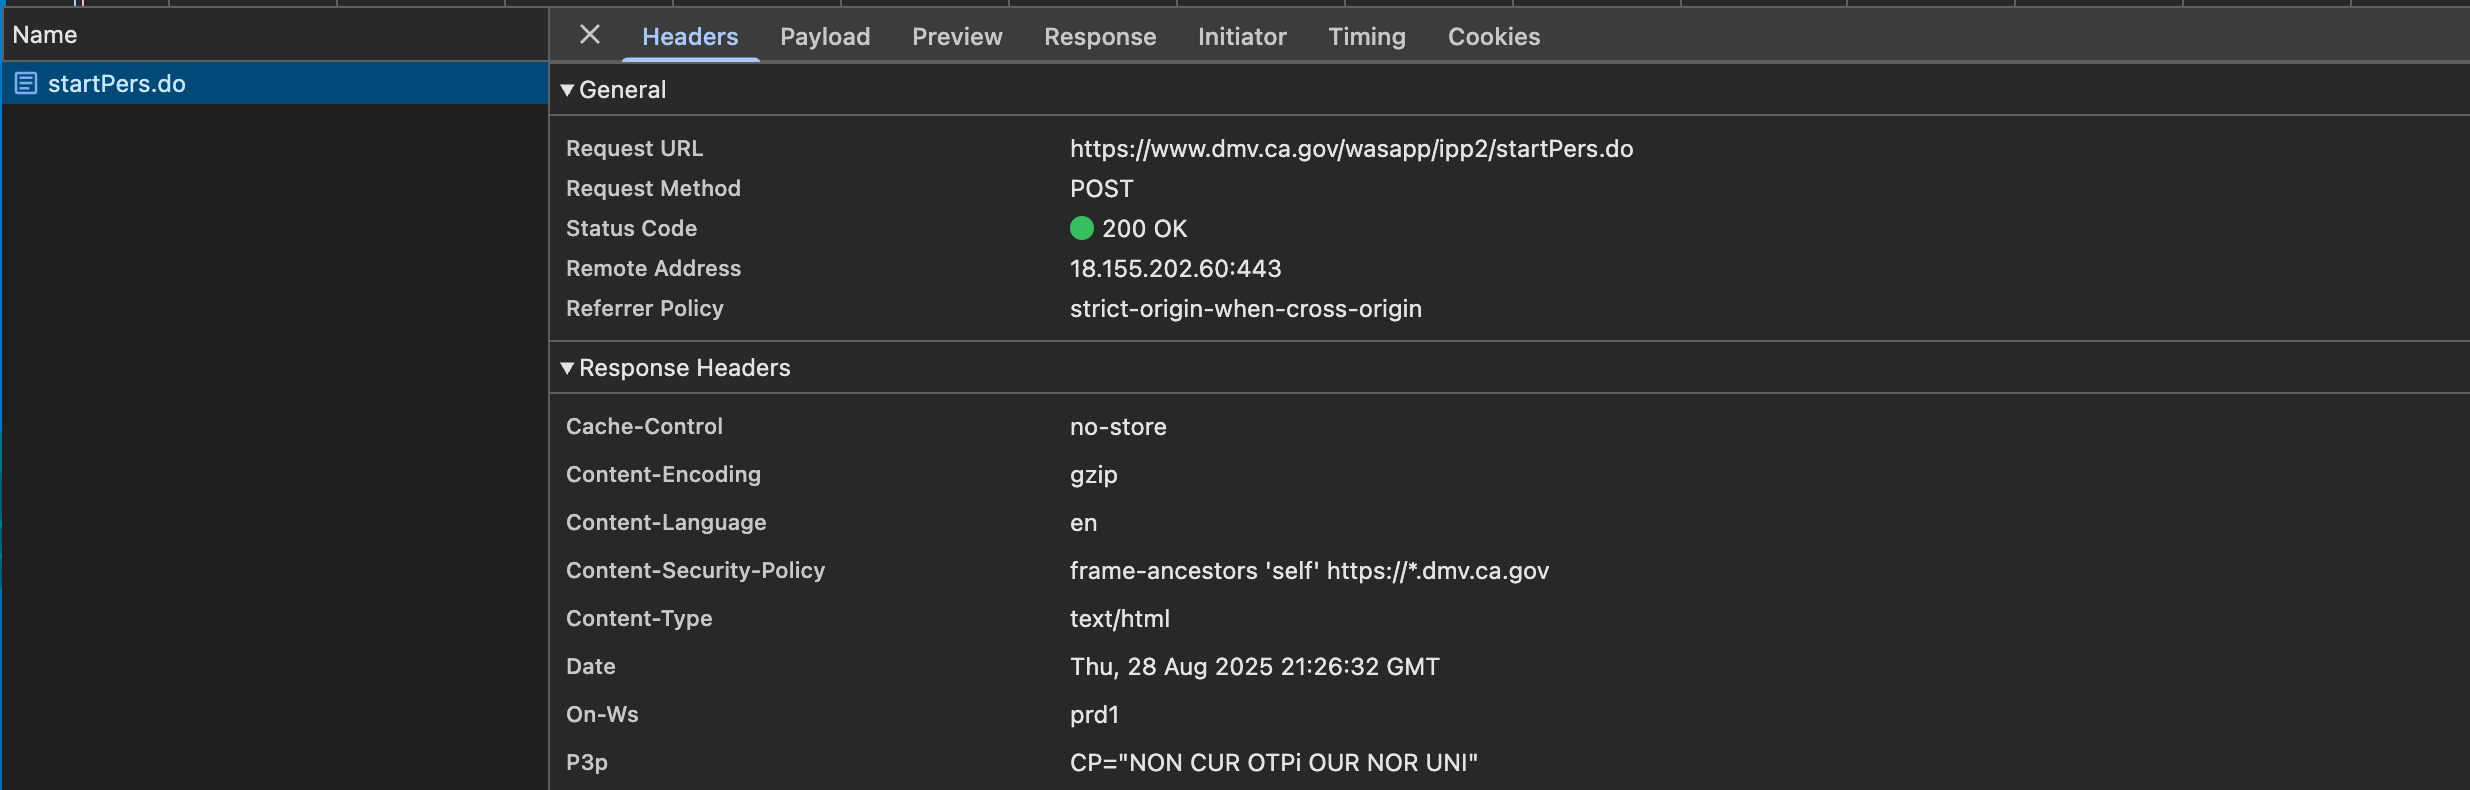
Task: Click the P3p header name
Action: (586, 763)
